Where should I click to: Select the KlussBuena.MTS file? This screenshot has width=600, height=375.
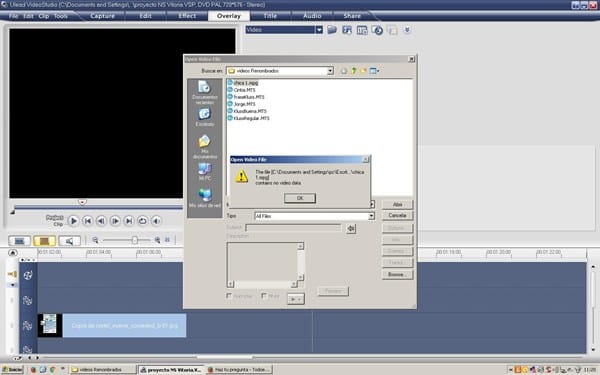pyautogui.click(x=247, y=111)
